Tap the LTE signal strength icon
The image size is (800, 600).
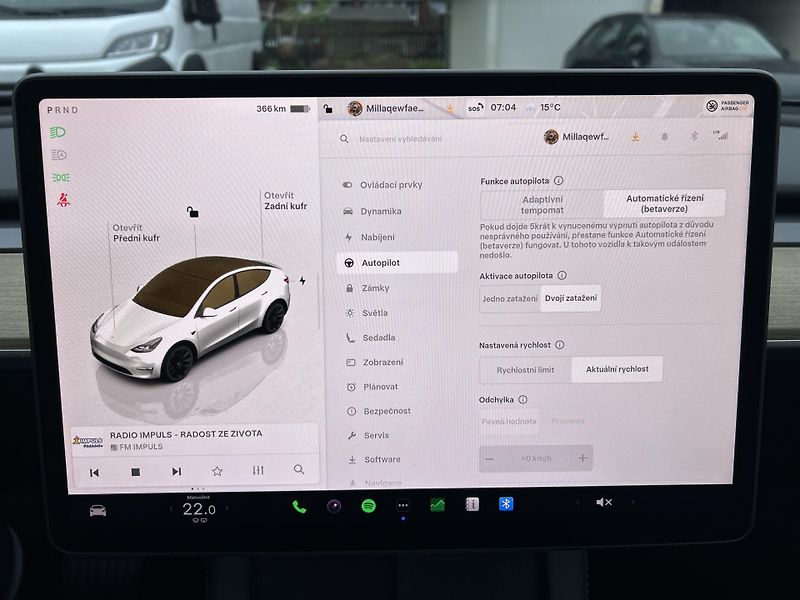721,135
